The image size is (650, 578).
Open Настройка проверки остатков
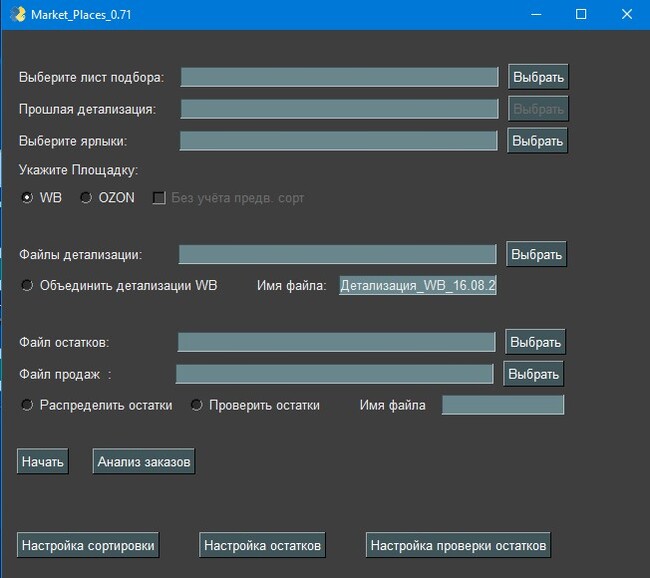point(458,546)
